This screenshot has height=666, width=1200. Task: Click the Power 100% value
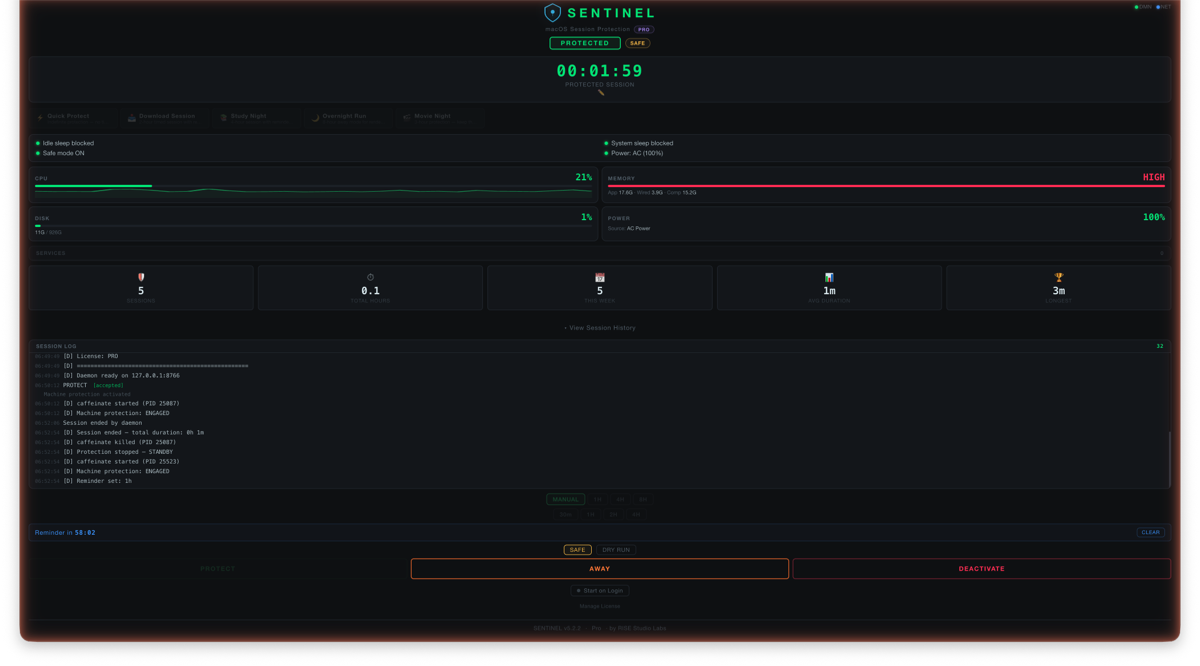tap(1154, 217)
